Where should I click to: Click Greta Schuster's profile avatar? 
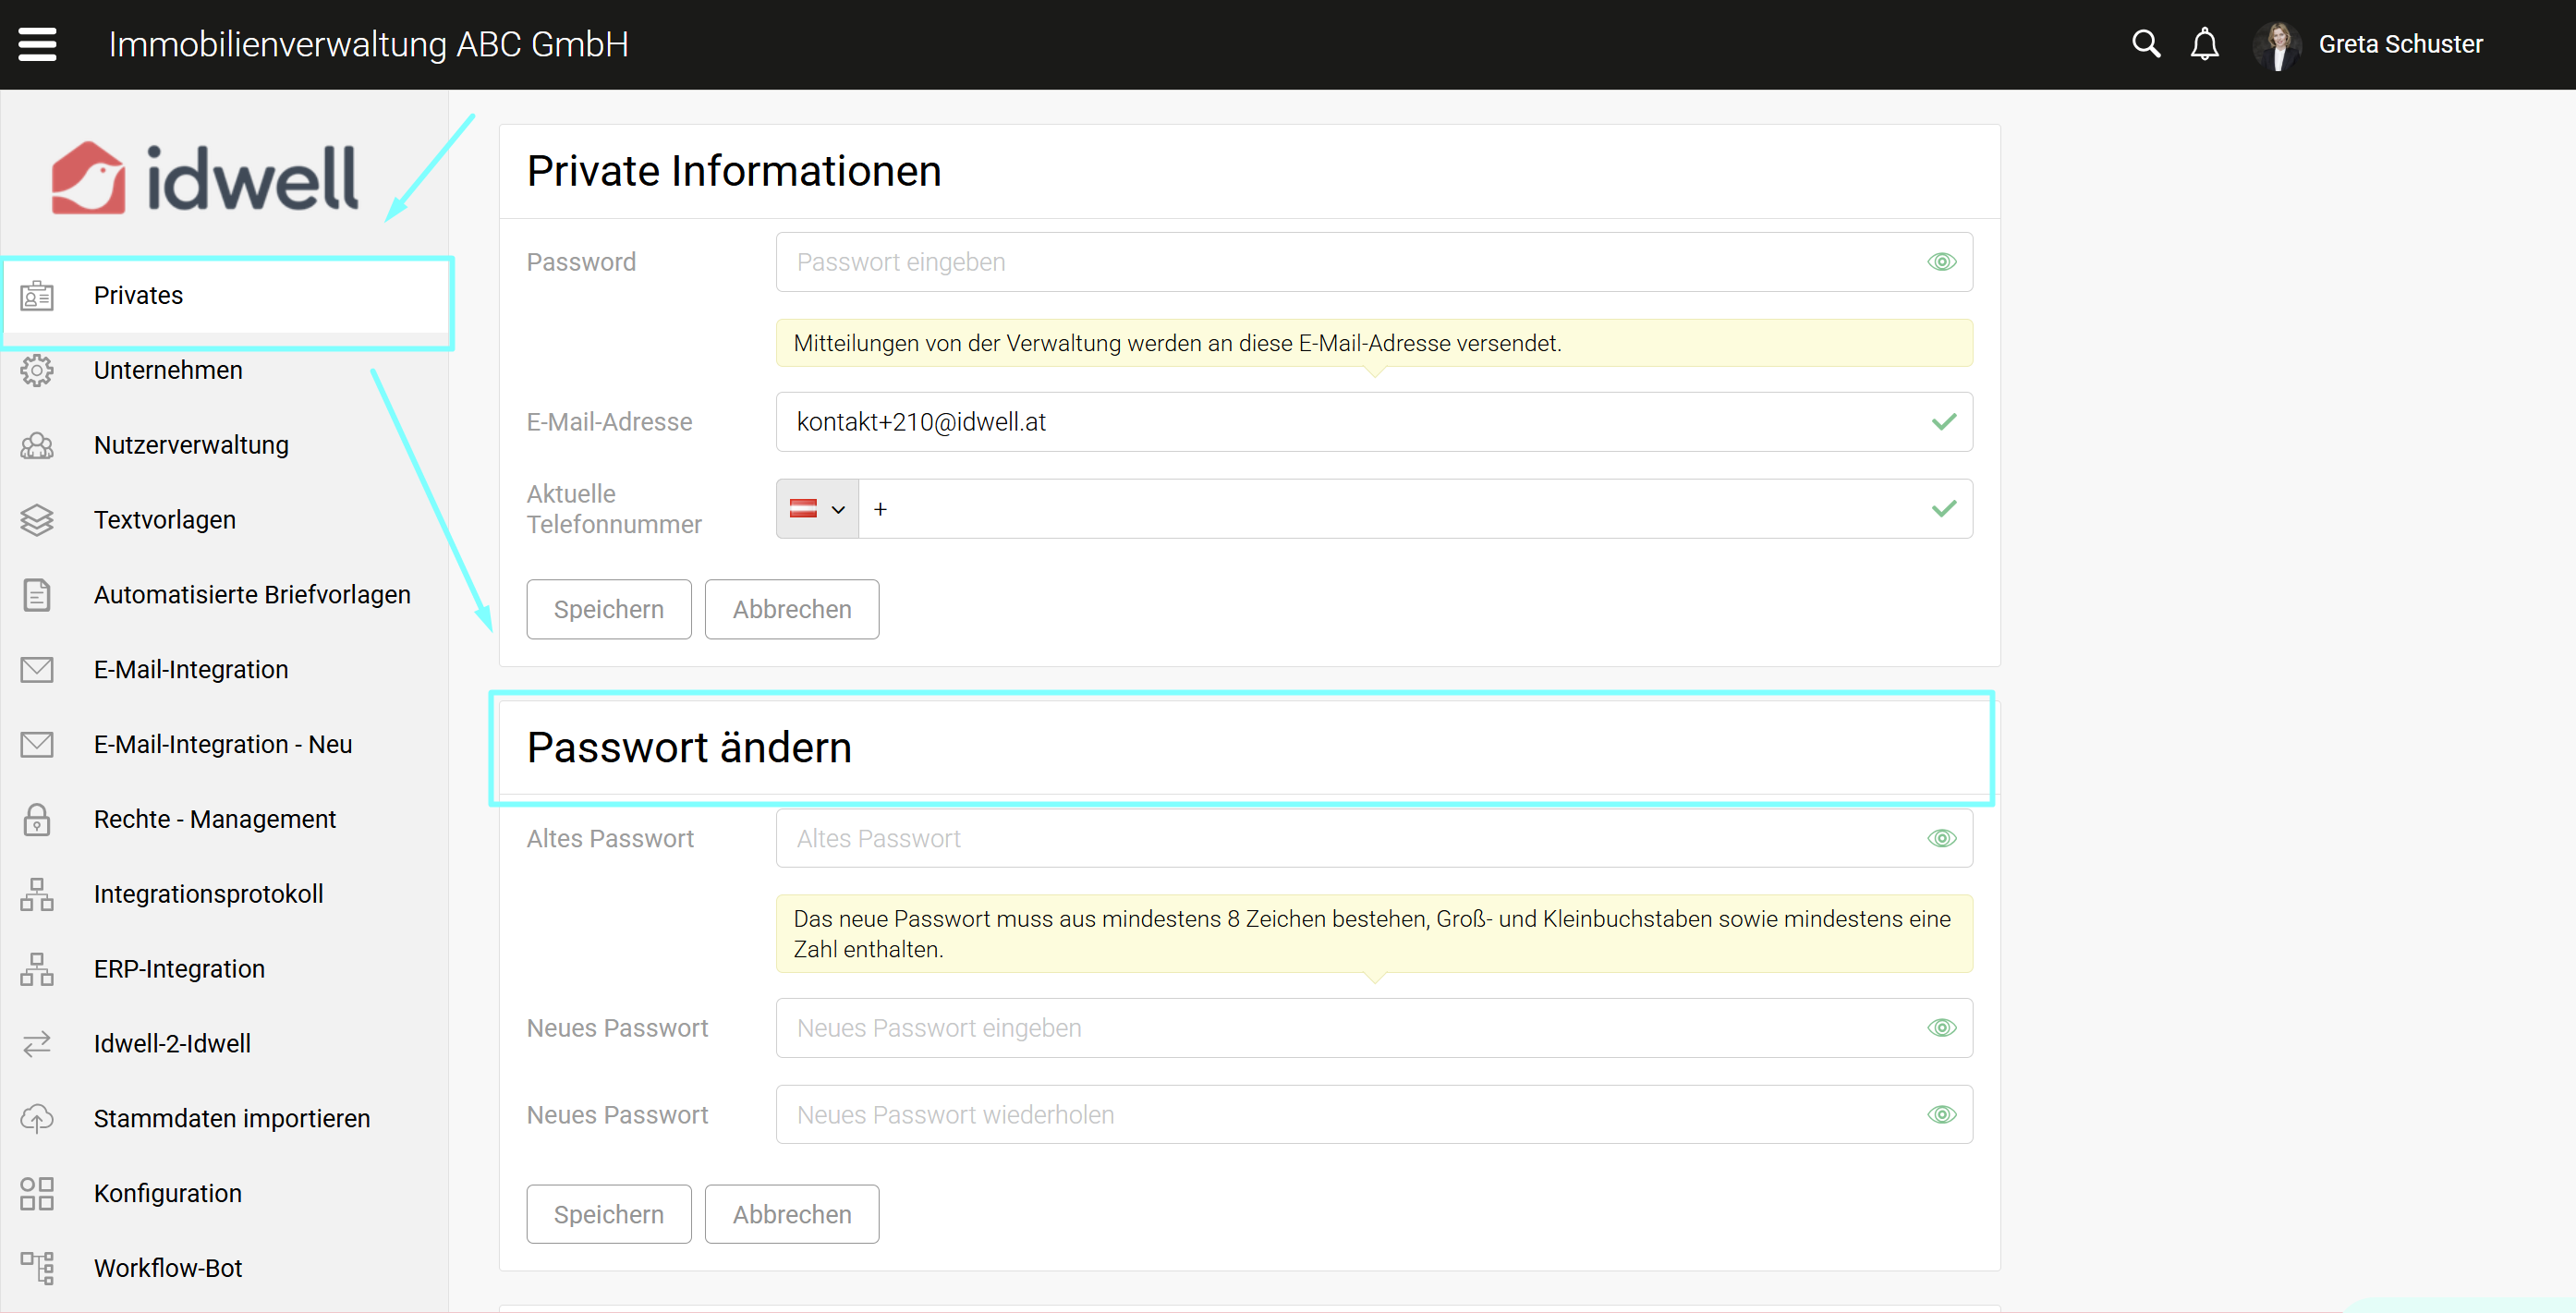2277,45
